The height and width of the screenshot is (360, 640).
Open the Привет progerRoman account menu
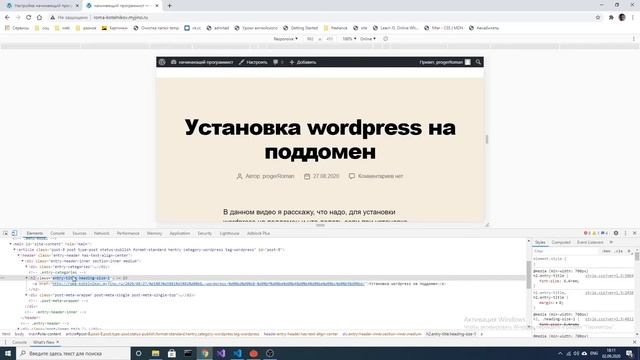(x=445, y=62)
